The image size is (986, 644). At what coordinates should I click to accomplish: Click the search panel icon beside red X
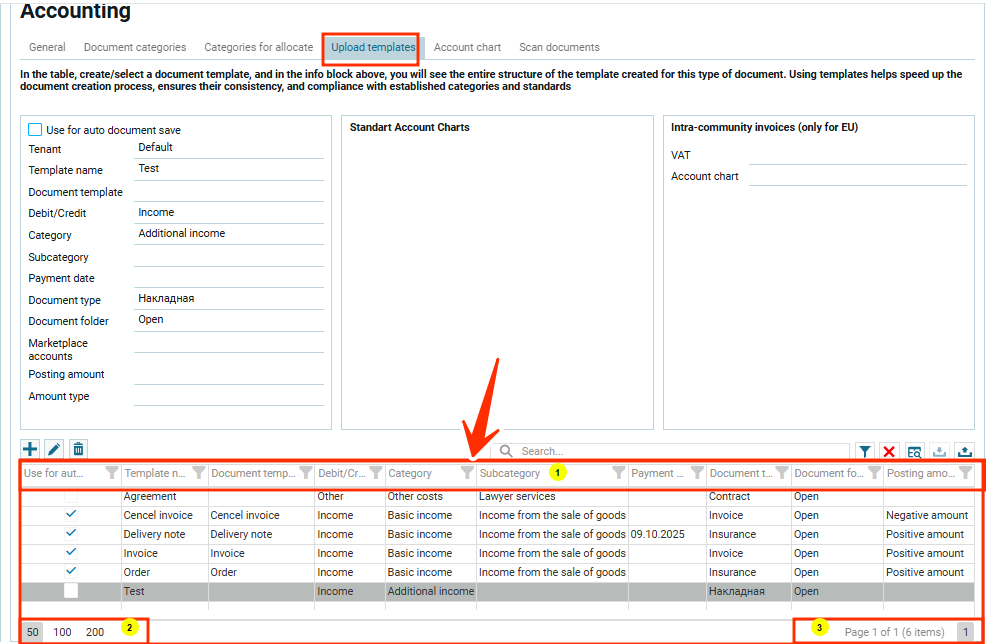click(x=914, y=452)
